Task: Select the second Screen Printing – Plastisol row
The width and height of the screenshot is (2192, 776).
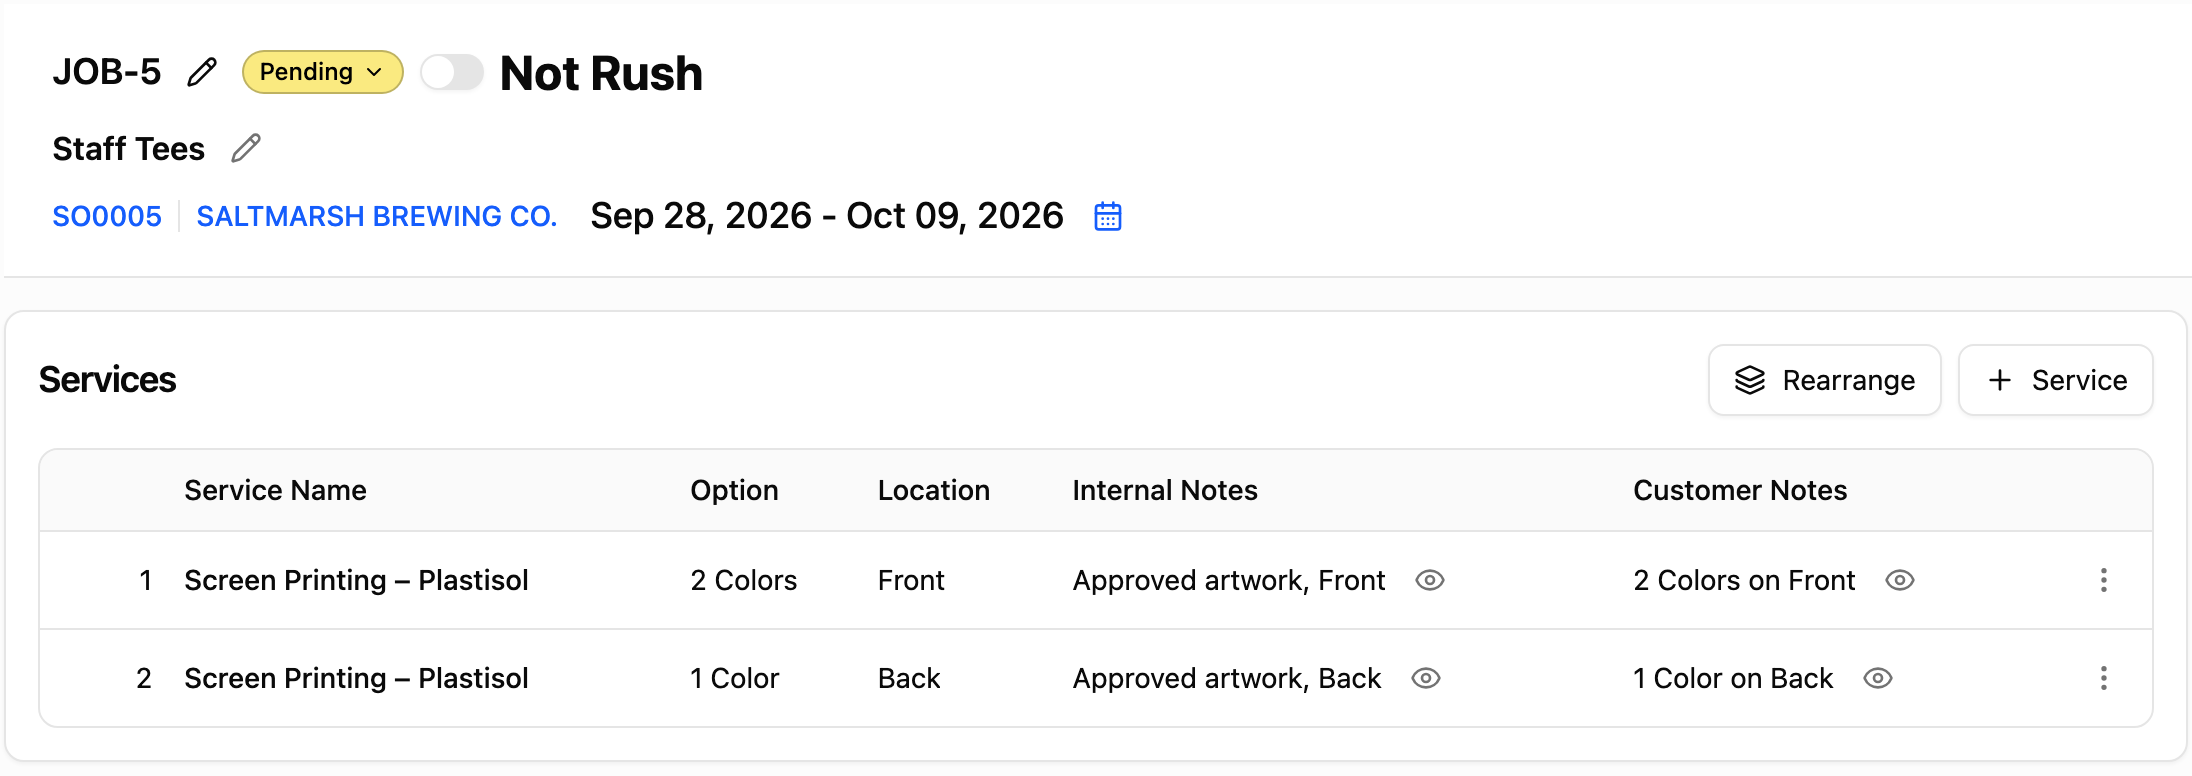Action: point(1096,678)
